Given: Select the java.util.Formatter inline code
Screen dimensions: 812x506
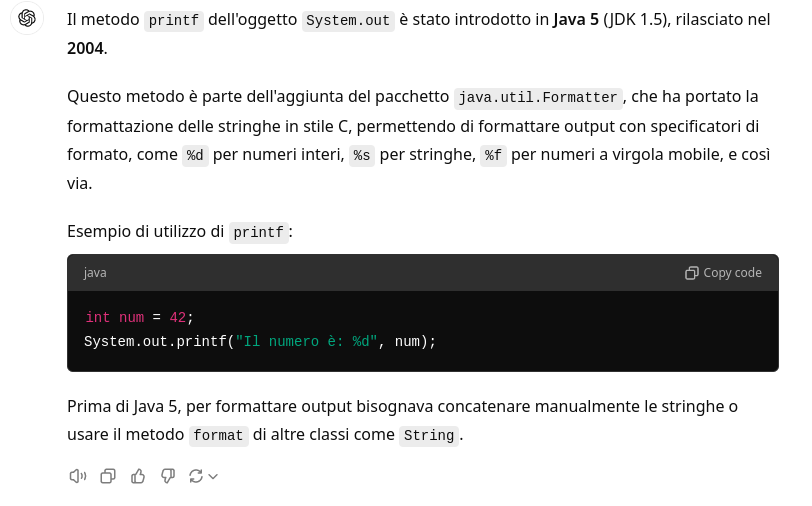Looking at the screenshot, I should tap(538, 98).
